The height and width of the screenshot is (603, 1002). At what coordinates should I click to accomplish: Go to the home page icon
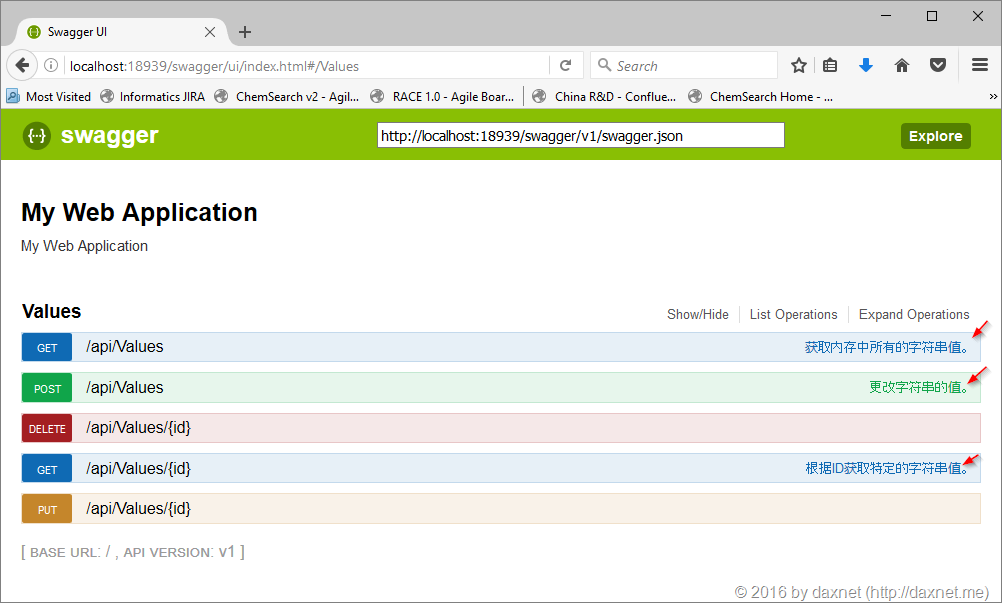(902, 65)
